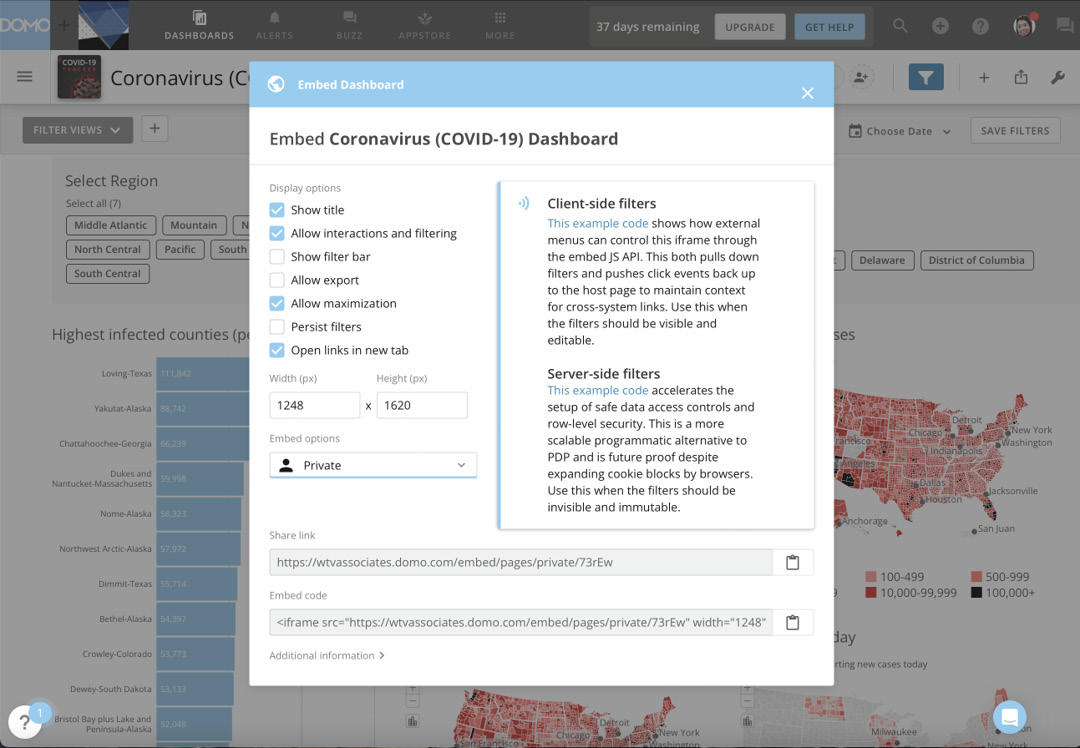Image resolution: width=1080 pixels, height=748 pixels.
Task: Click the Embed code iframe field
Action: click(x=521, y=622)
